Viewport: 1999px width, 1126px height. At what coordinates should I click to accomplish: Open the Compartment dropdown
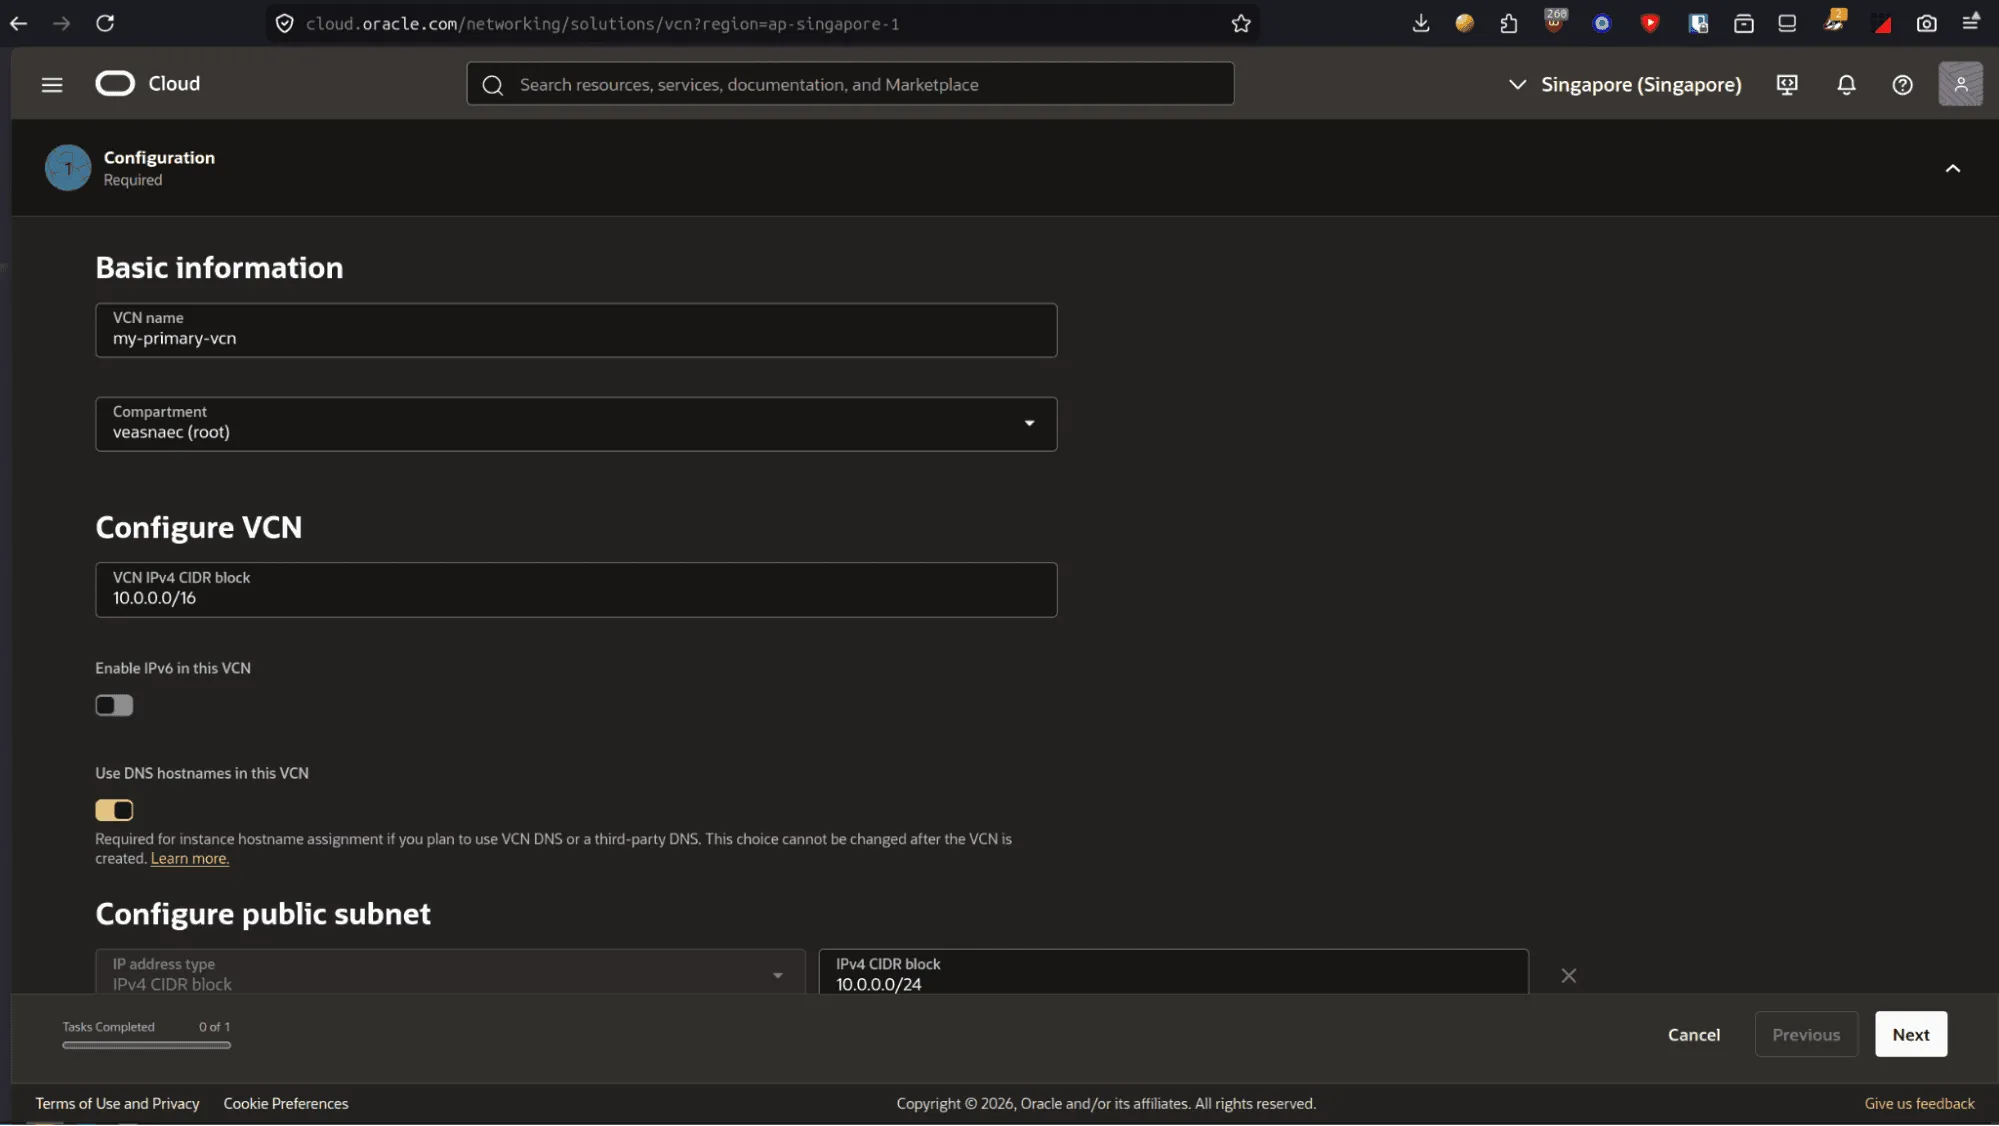(576, 424)
